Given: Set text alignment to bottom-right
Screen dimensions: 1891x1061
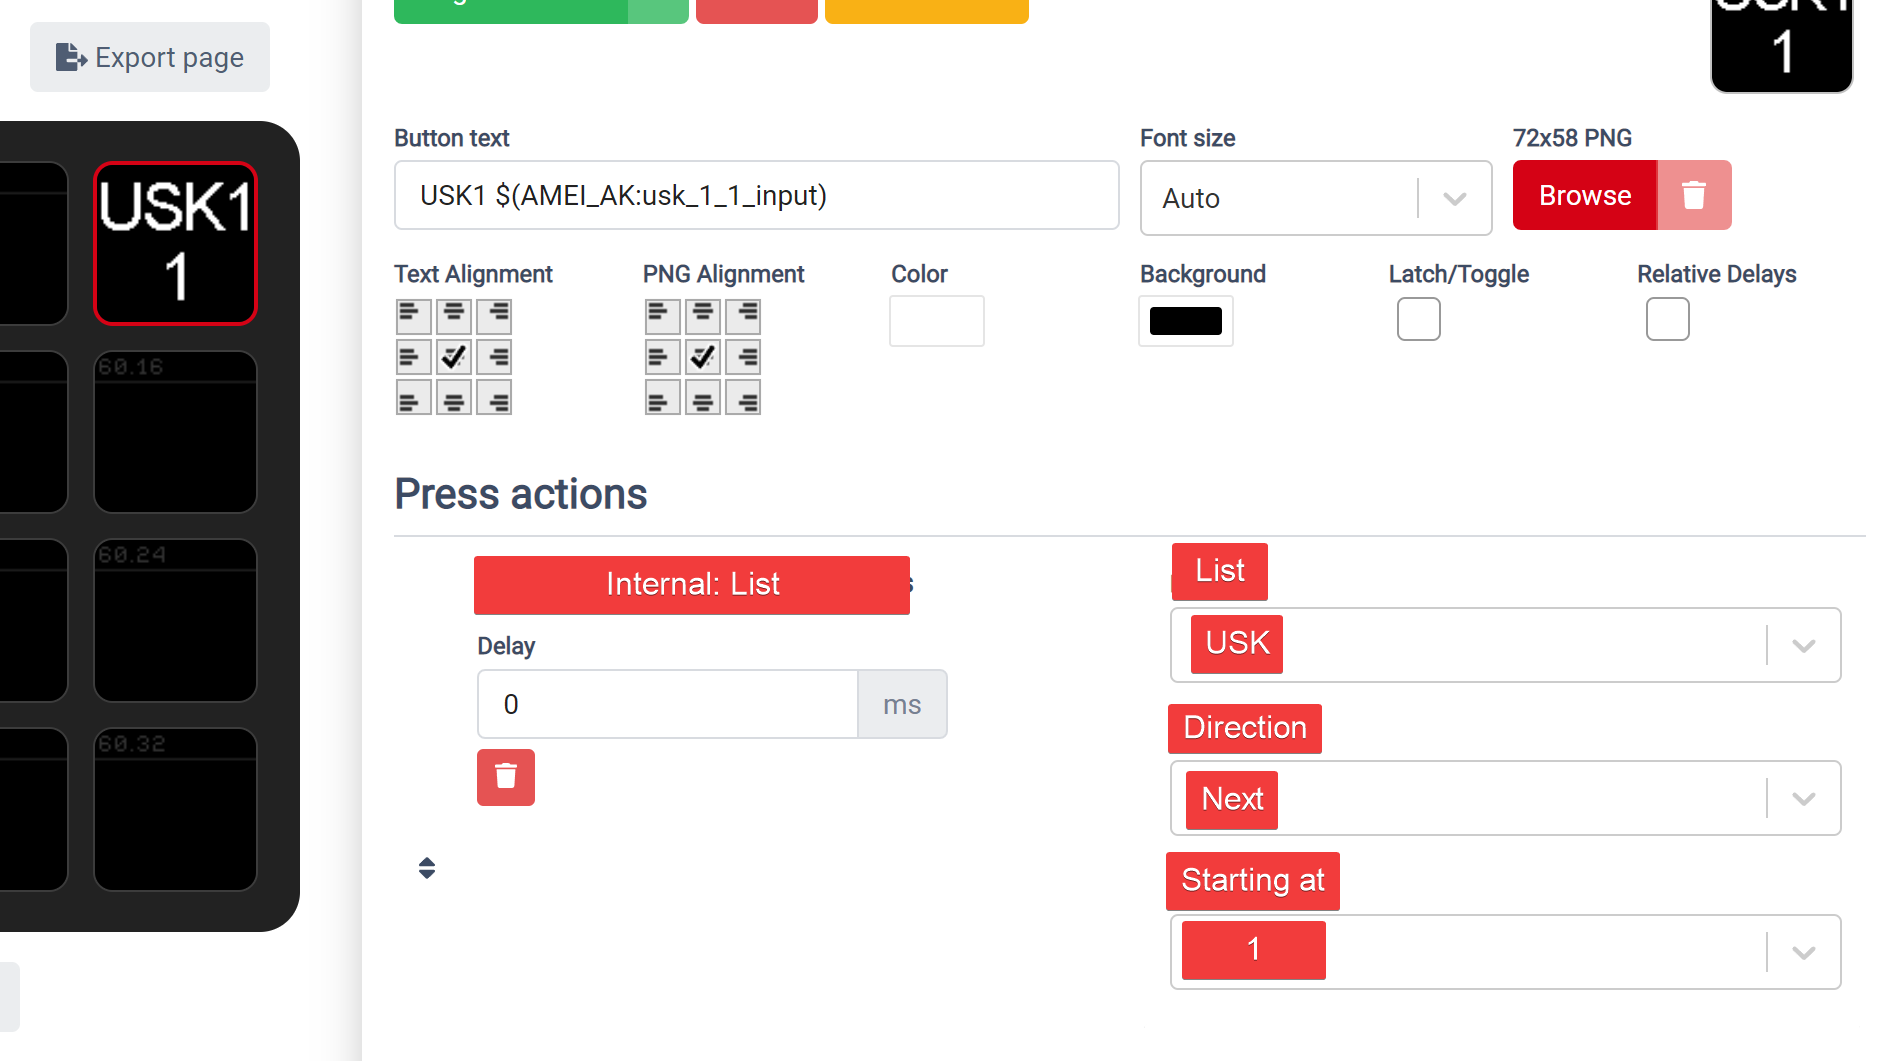Looking at the screenshot, I should (495, 397).
